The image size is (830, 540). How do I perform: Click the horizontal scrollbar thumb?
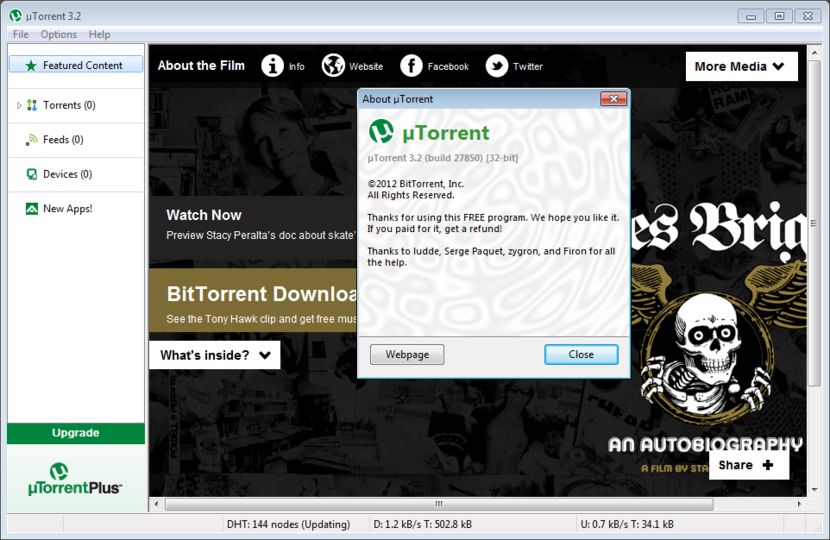tap(439, 503)
